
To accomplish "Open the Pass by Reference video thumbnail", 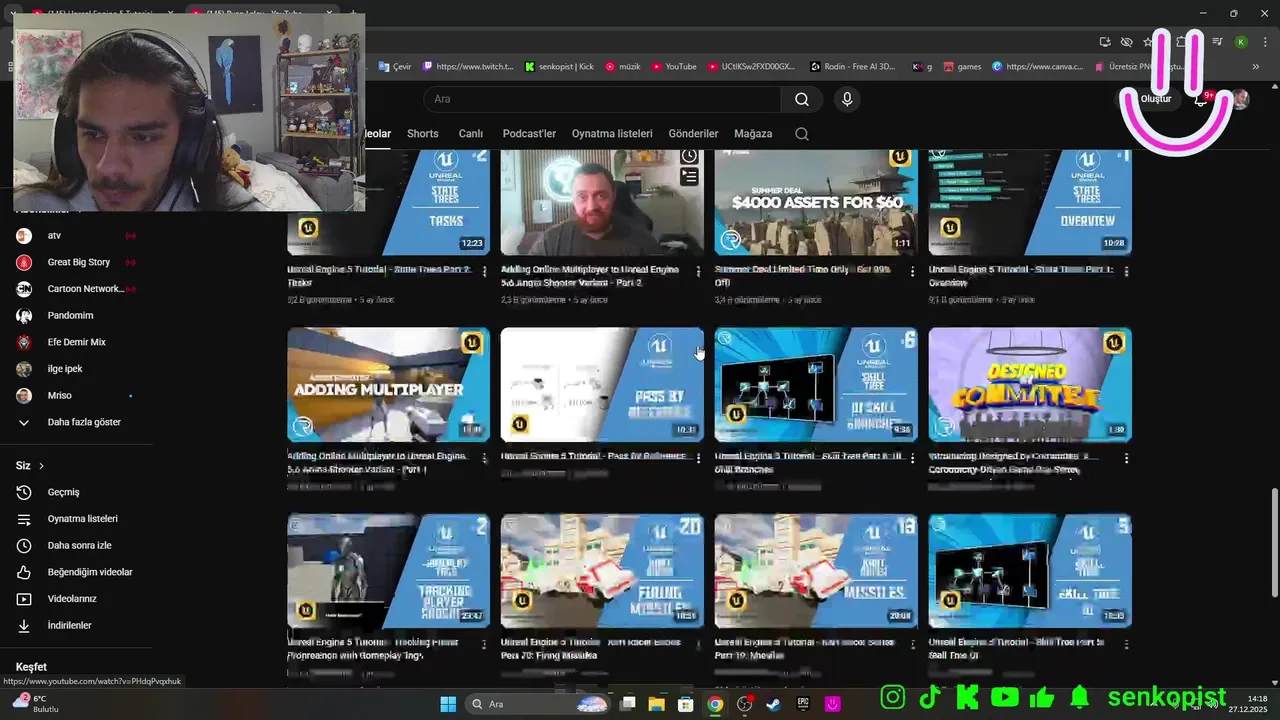I will (602, 385).
